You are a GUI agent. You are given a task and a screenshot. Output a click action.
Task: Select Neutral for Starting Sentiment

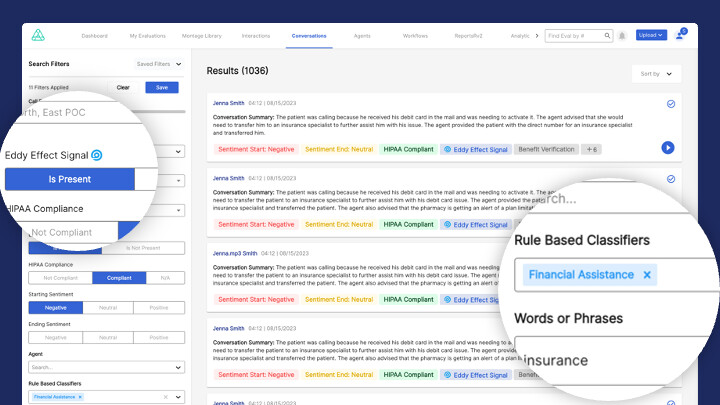click(x=108, y=308)
